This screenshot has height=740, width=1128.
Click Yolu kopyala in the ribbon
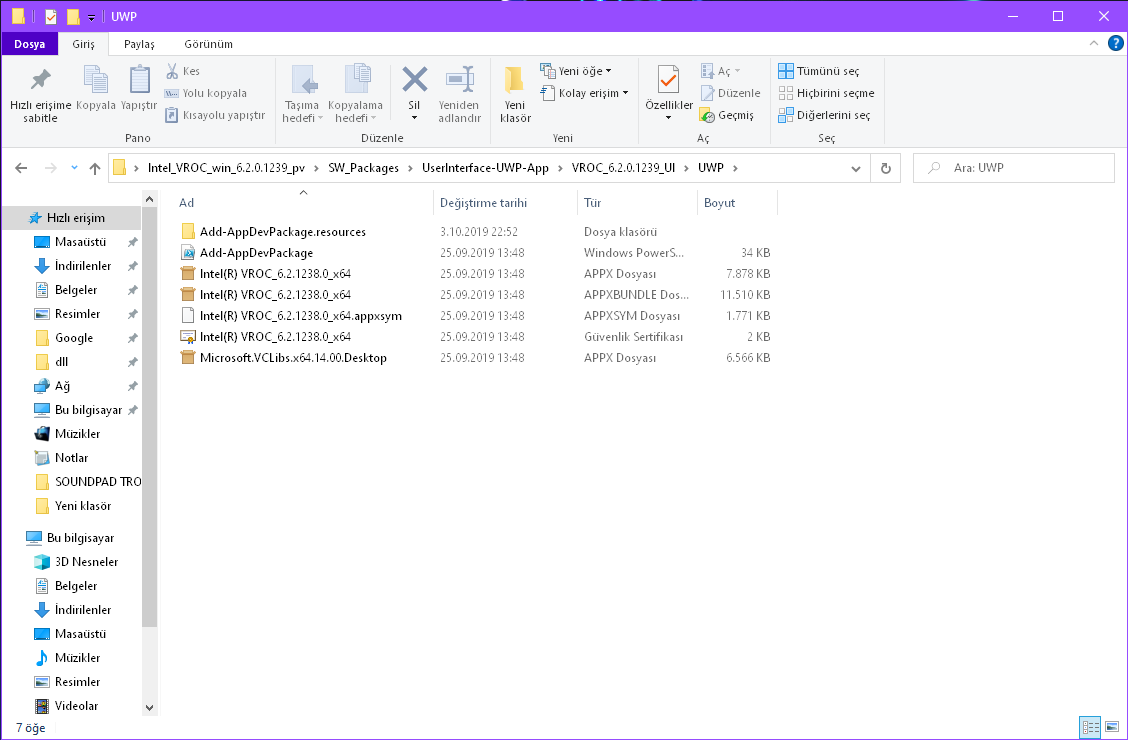point(206,93)
